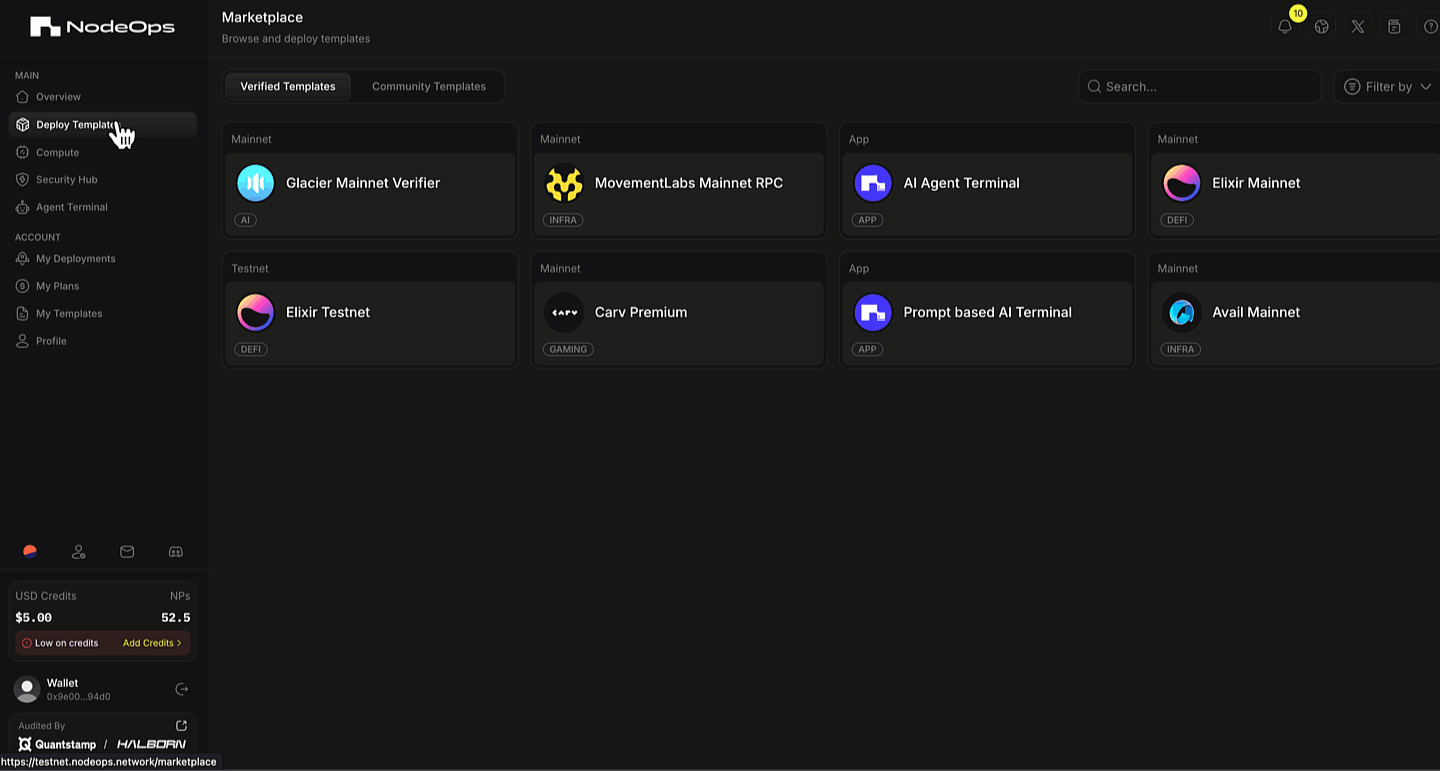Click the MovementLabs Mainnet RPC logo icon
The image size is (1440, 771).
pyautogui.click(x=564, y=183)
